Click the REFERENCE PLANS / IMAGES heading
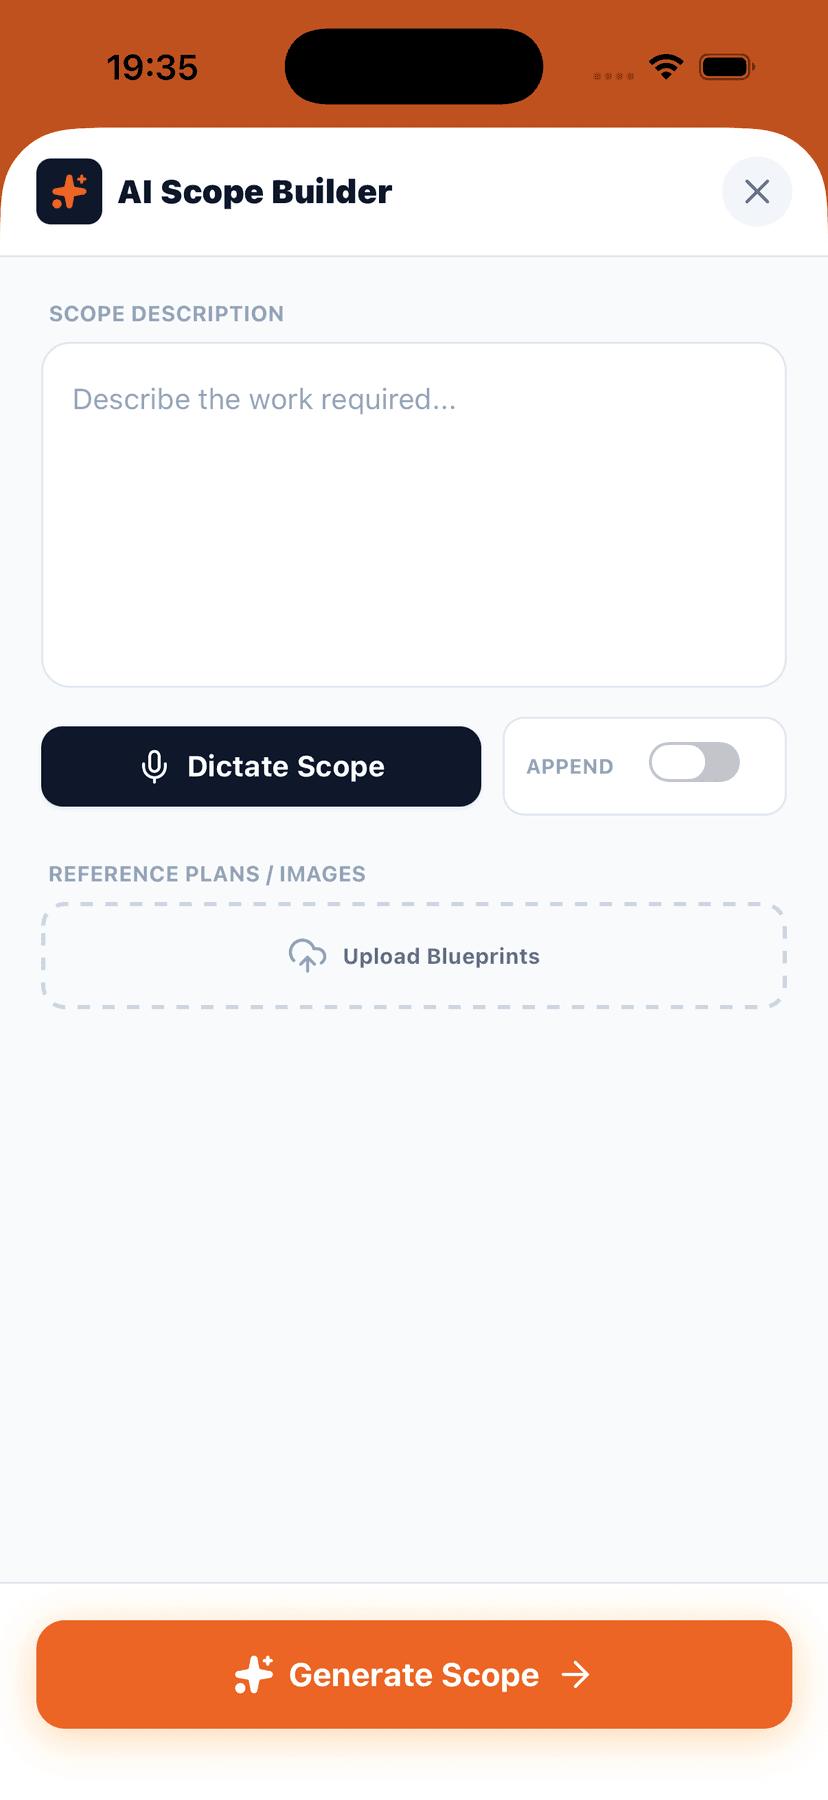Screen dimensions: 828x1800 (207, 873)
